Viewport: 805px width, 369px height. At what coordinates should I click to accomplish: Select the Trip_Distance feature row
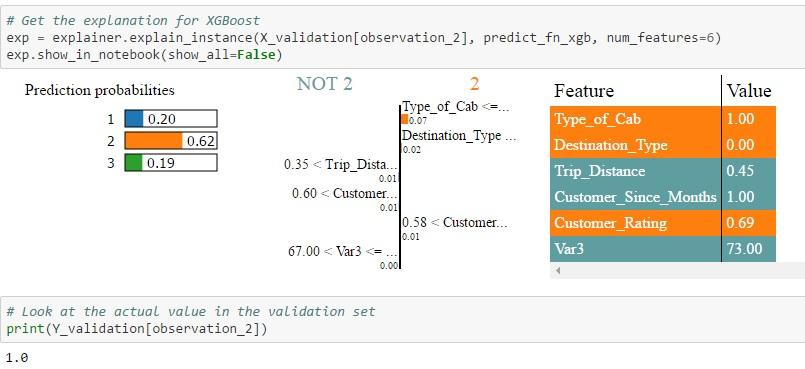coord(663,171)
